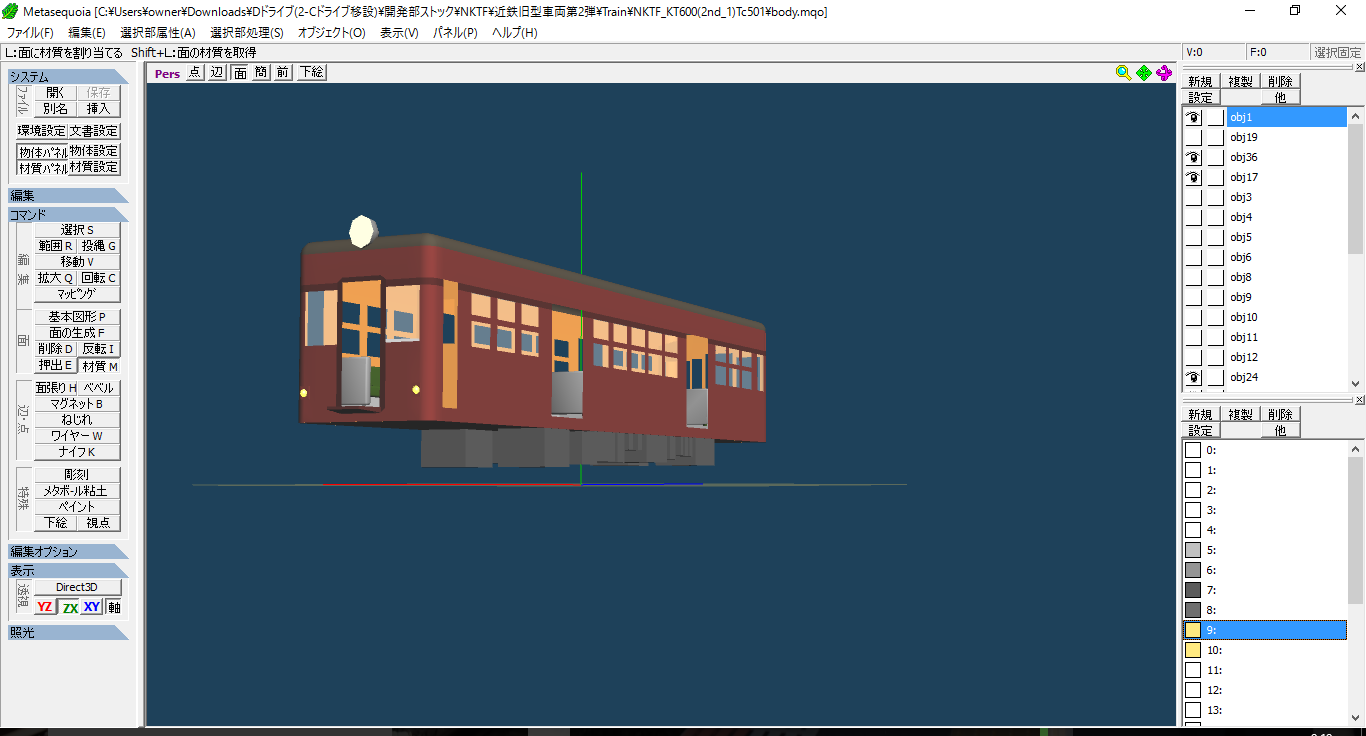
Task: Open the オブジェクト(O) menu
Action: pyautogui.click(x=331, y=33)
